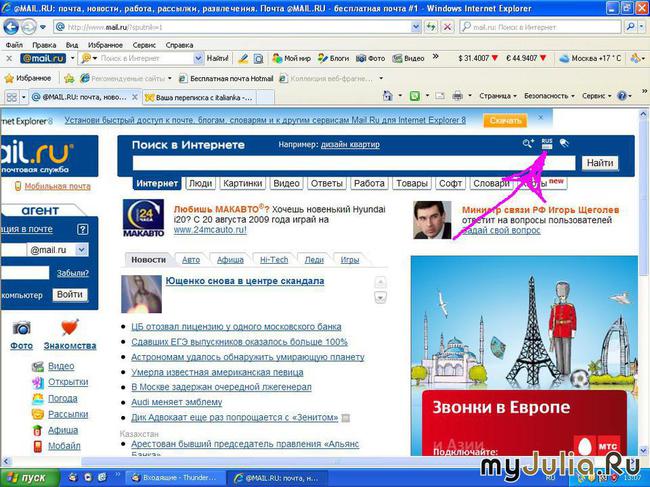Select the Картинки search tab
Screen dimensions: 650x487
[x=243, y=183]
